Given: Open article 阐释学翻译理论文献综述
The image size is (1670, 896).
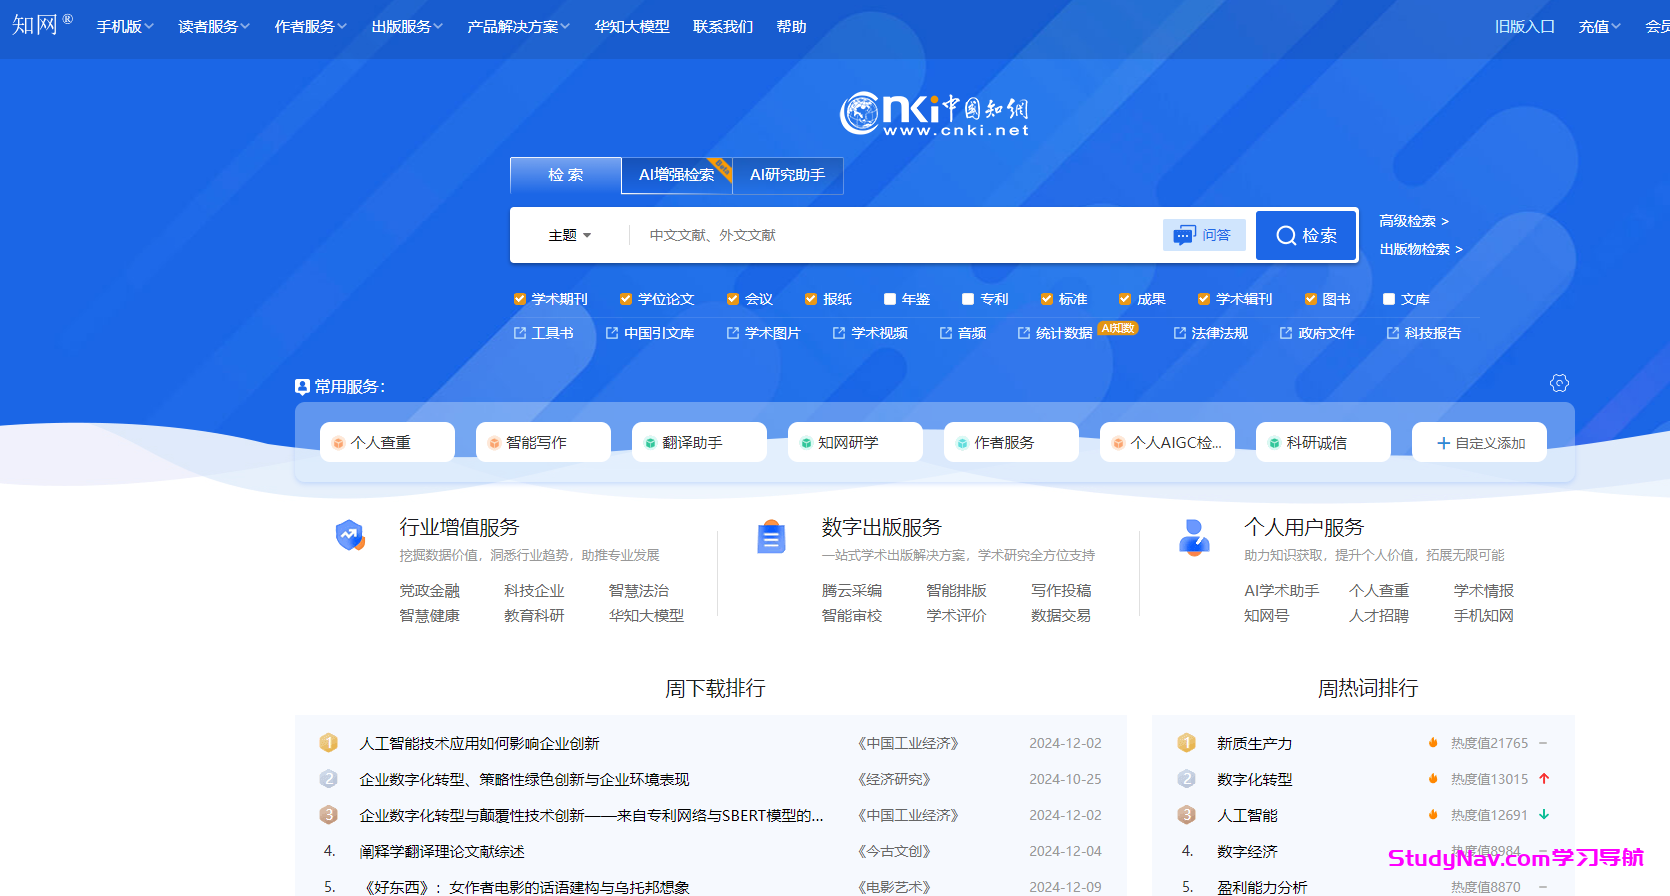Looking at the screenshot, I should [x=442, y=851].
